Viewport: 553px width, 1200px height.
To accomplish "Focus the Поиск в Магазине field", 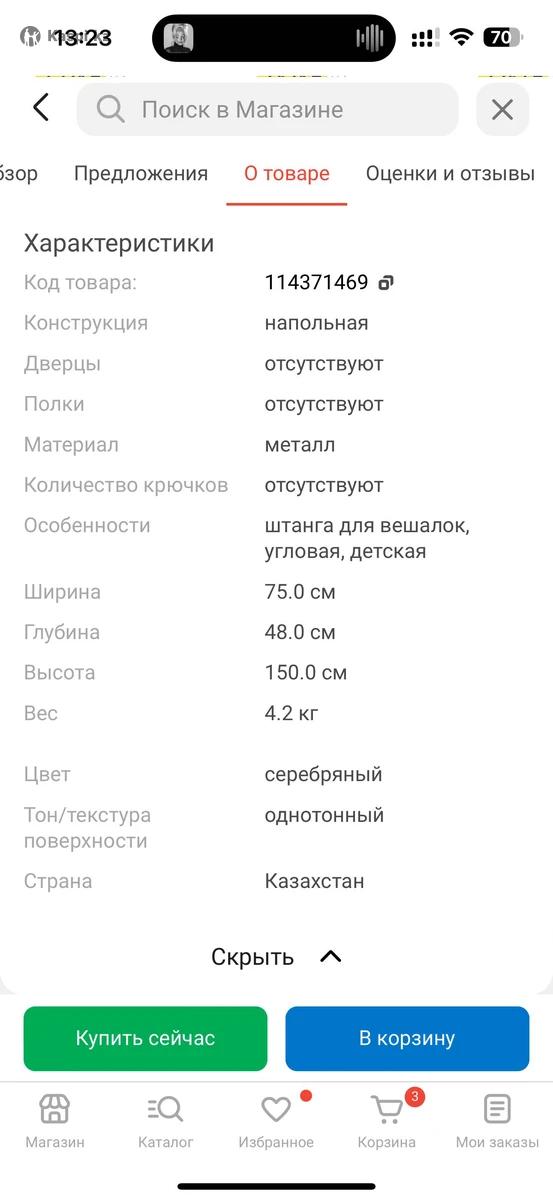I will 267,109.
